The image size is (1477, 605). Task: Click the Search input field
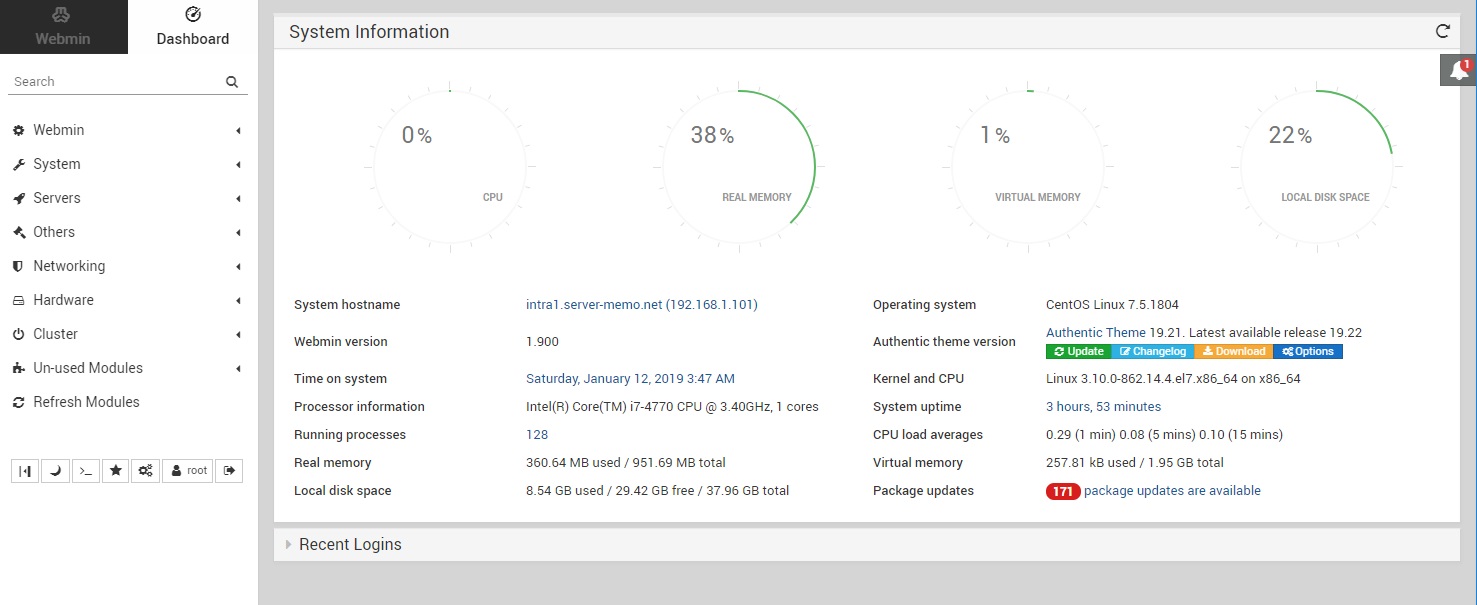click(115, 82)
